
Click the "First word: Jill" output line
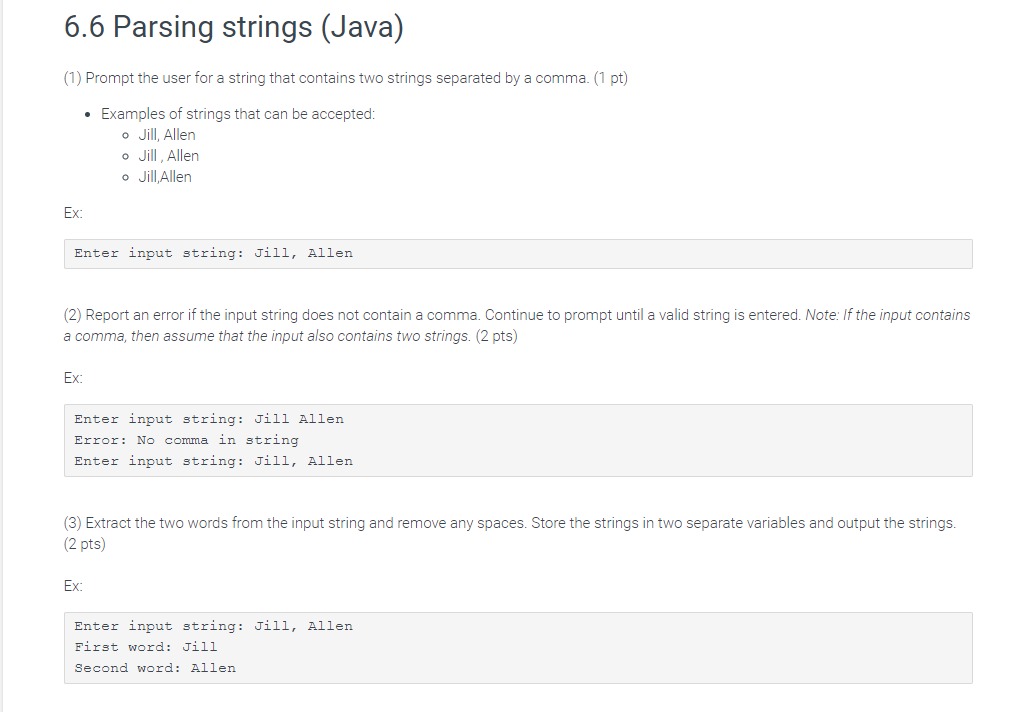coord(146,647)
